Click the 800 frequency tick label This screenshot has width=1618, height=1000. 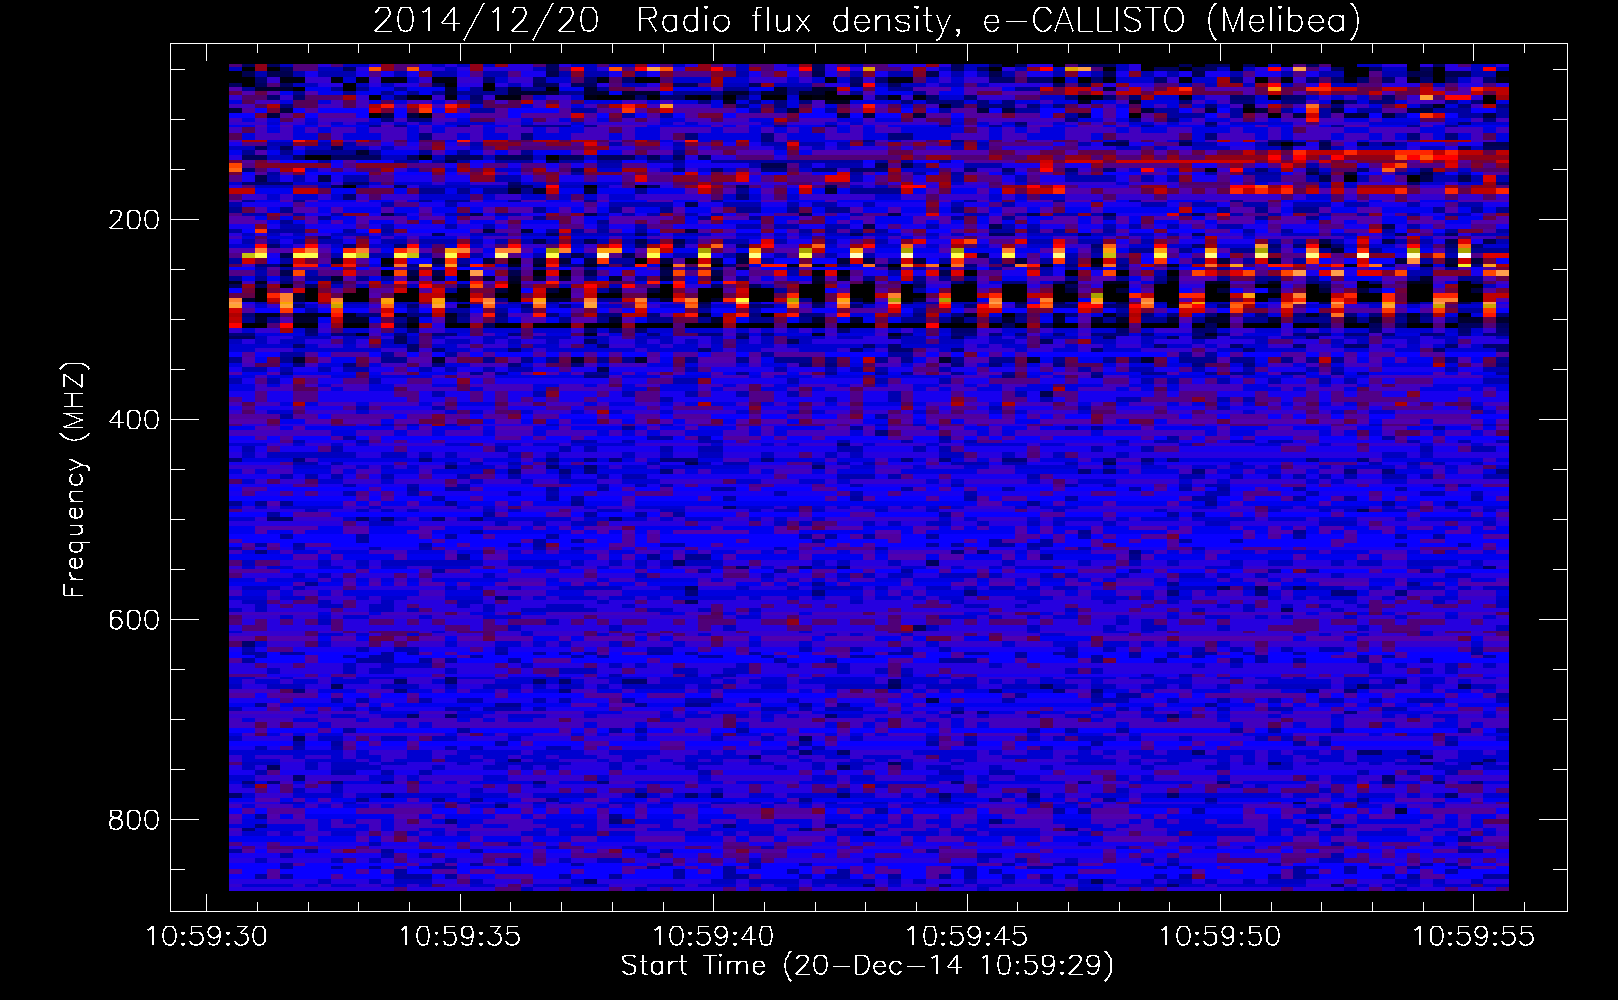[x=134, y=820]
